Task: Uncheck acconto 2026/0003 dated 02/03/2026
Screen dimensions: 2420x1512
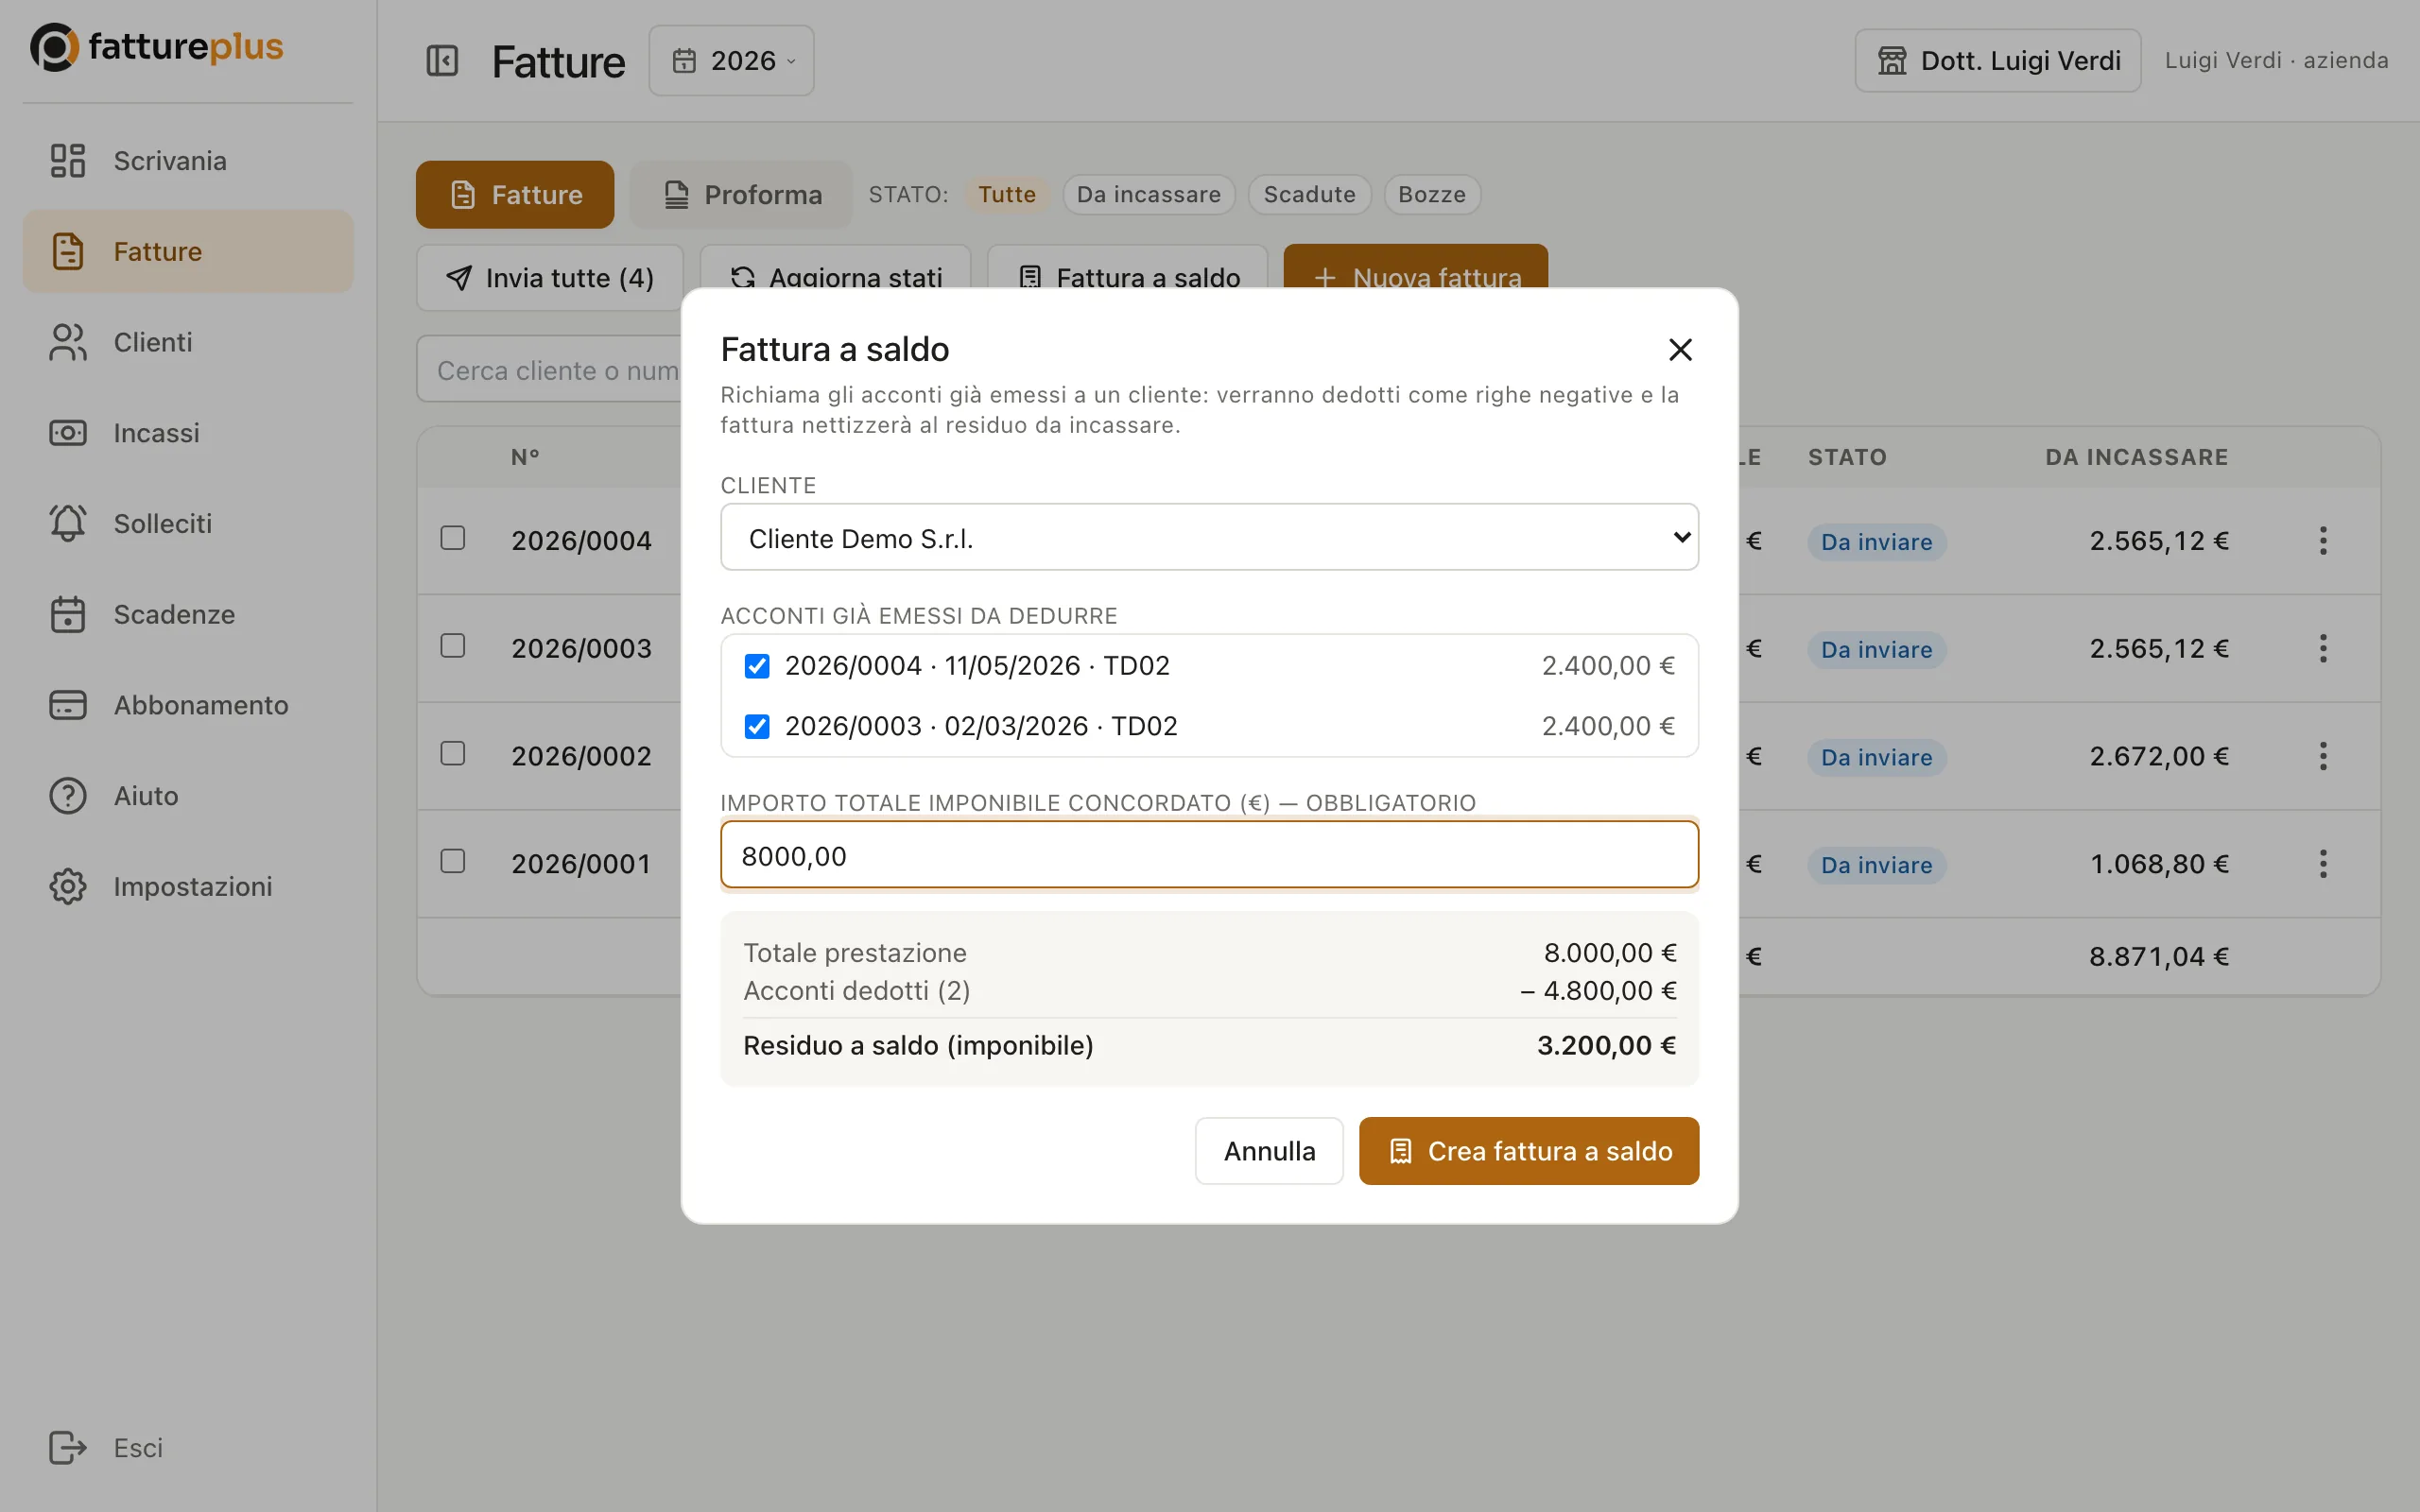Action: pos(757,726)
